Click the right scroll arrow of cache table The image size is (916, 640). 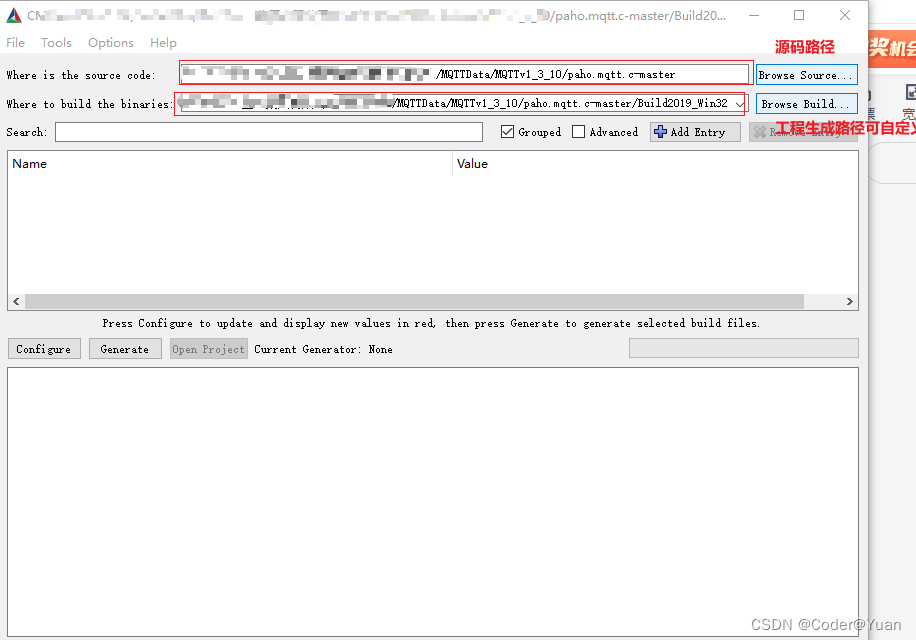(849, 301)
